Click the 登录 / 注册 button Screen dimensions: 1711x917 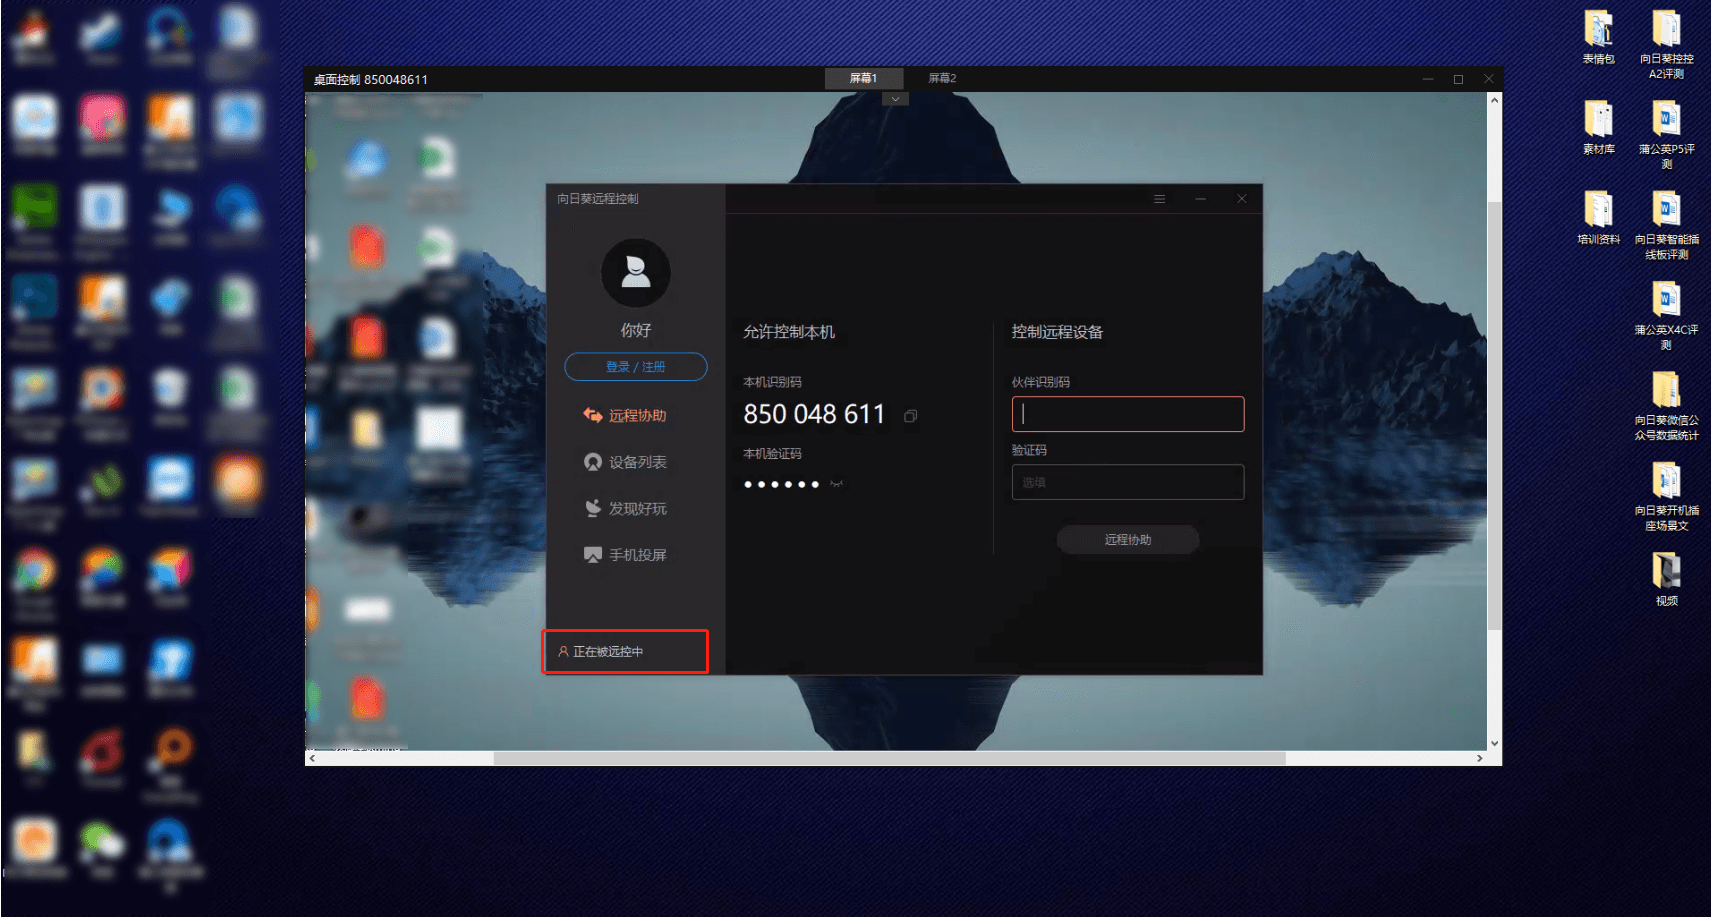coord(636,367)
